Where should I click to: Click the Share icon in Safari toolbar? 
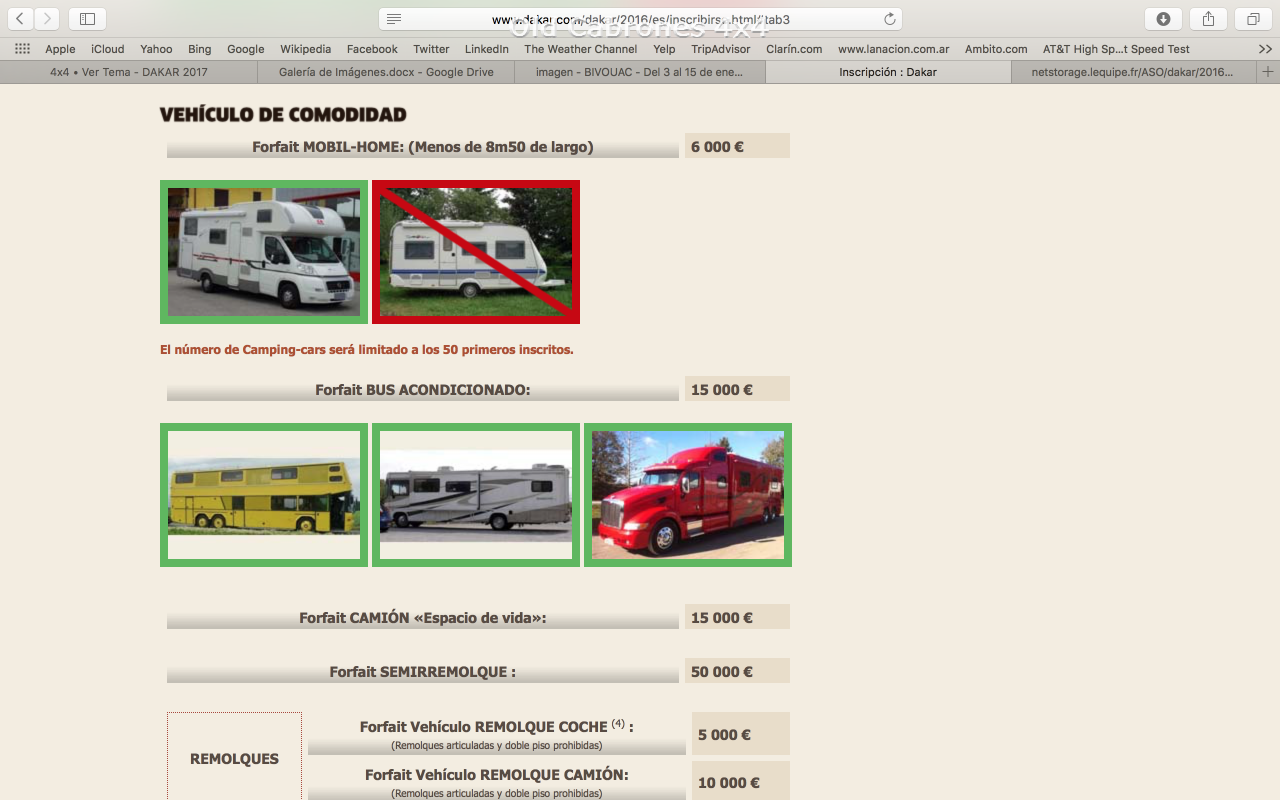(1208, 19)
